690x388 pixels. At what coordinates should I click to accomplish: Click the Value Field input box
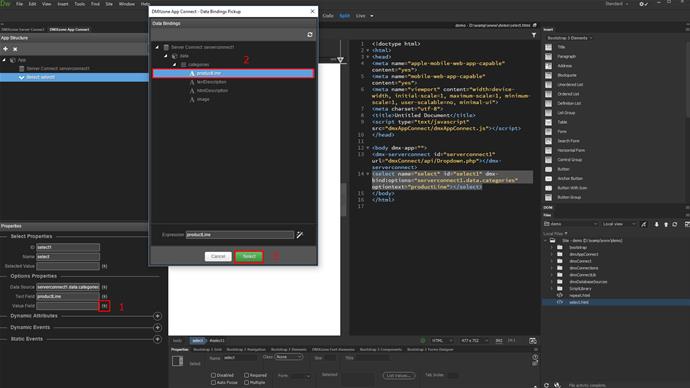tap(68, 306)
